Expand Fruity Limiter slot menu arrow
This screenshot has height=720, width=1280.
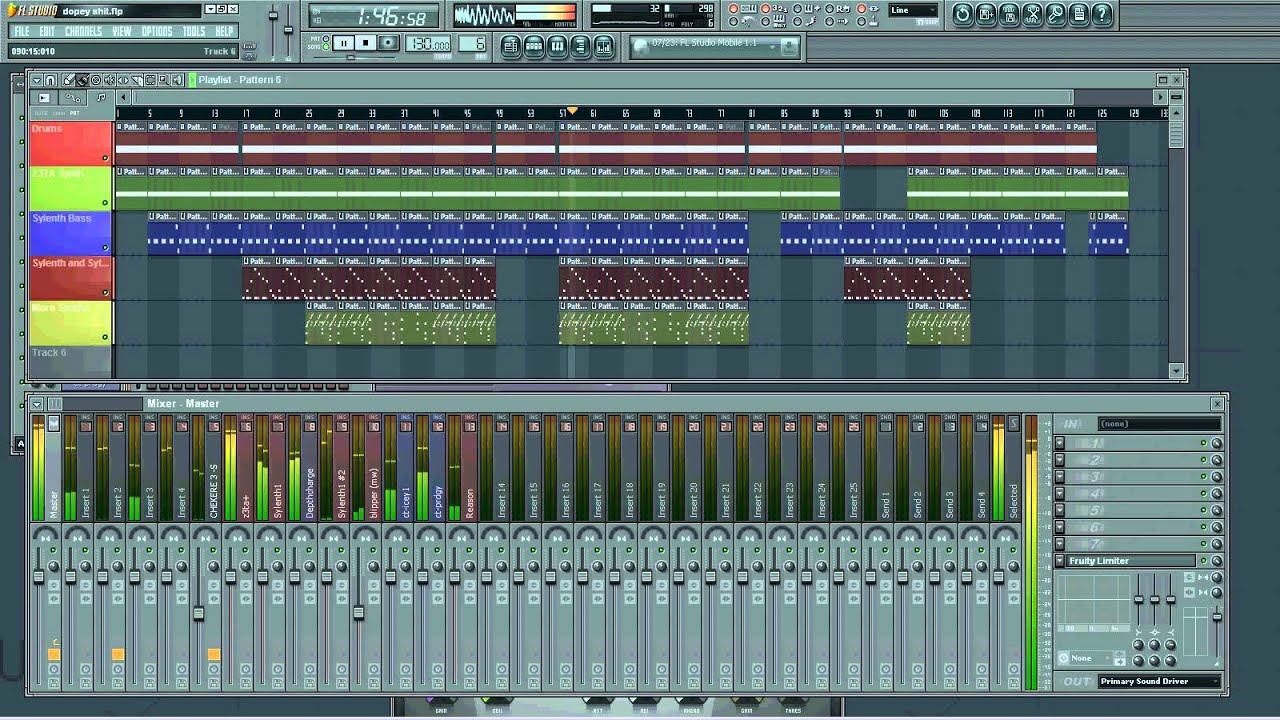pos(1060,561)
